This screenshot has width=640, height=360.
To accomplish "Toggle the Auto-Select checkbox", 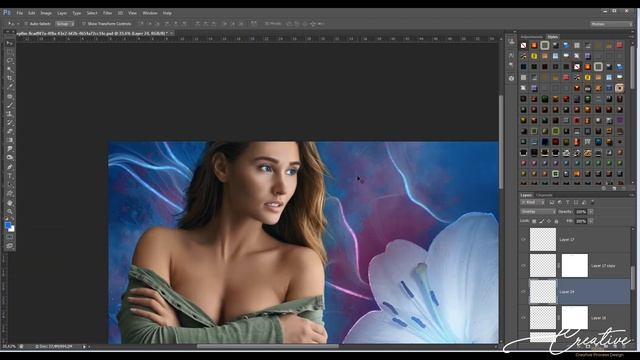I will point(26,24).
